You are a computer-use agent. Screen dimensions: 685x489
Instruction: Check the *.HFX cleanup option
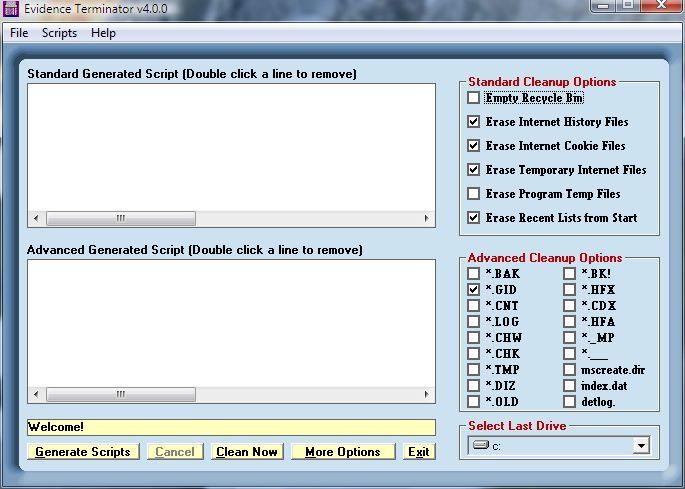(569, 289)
